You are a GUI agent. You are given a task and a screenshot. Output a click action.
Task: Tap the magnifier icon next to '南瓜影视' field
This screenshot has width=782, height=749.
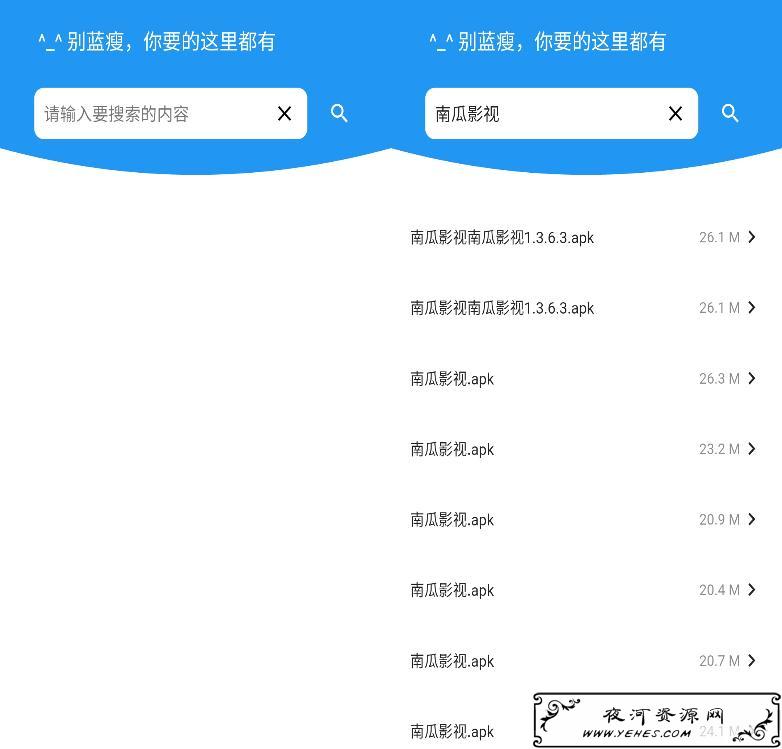coord(730,113)
